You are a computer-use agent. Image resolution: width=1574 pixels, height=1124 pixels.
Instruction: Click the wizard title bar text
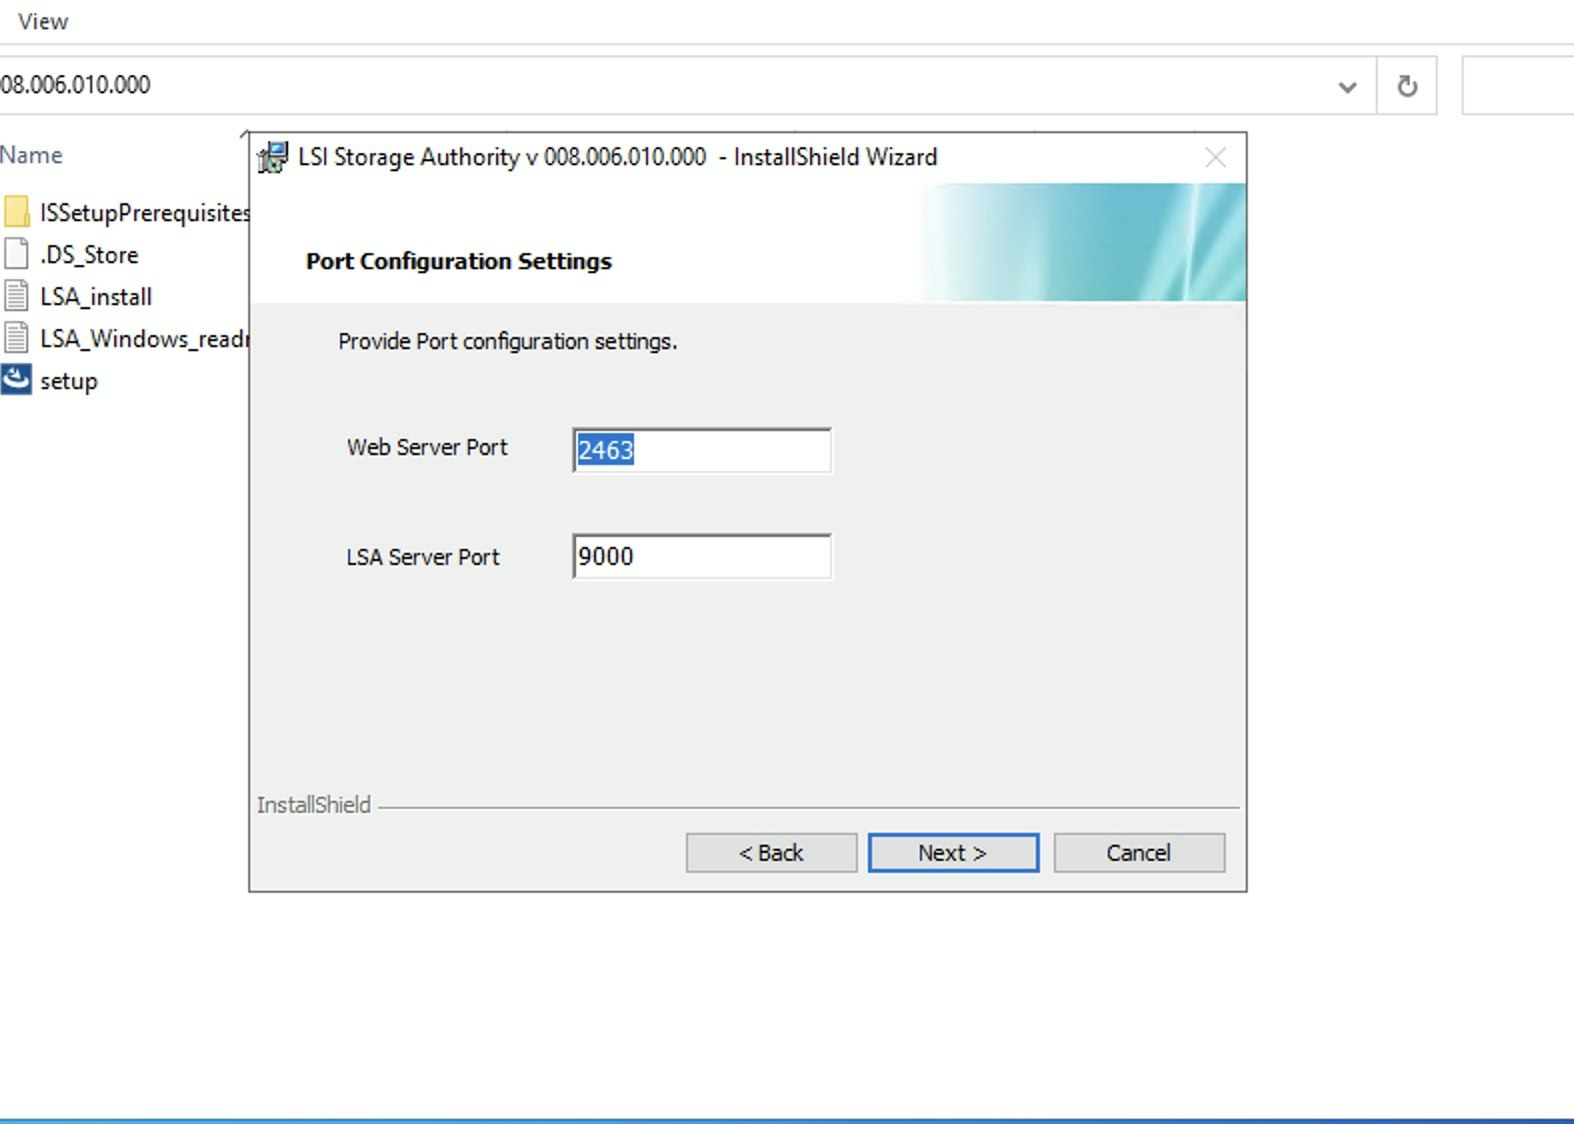pyautogui.click(x=618, y=157)
